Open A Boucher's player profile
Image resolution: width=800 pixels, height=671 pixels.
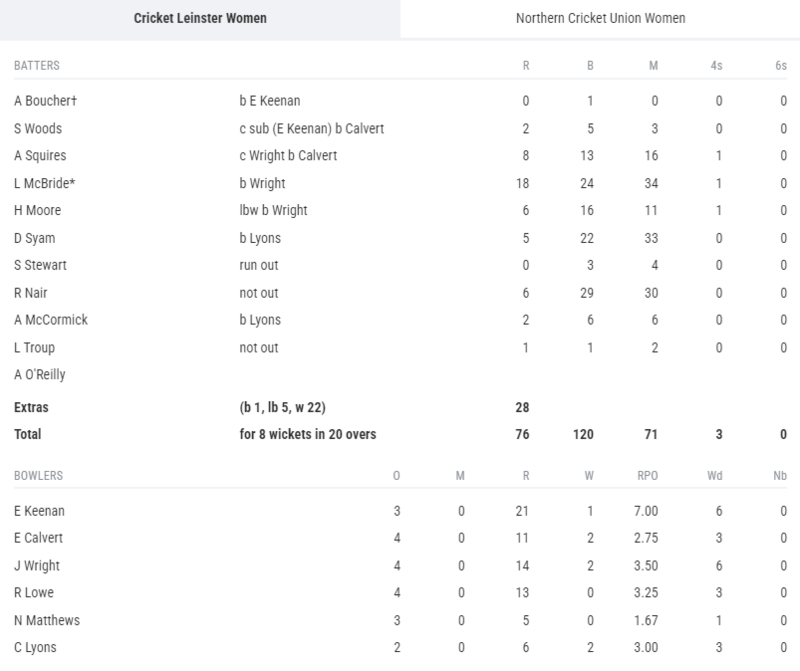click(x=40, y=101)
